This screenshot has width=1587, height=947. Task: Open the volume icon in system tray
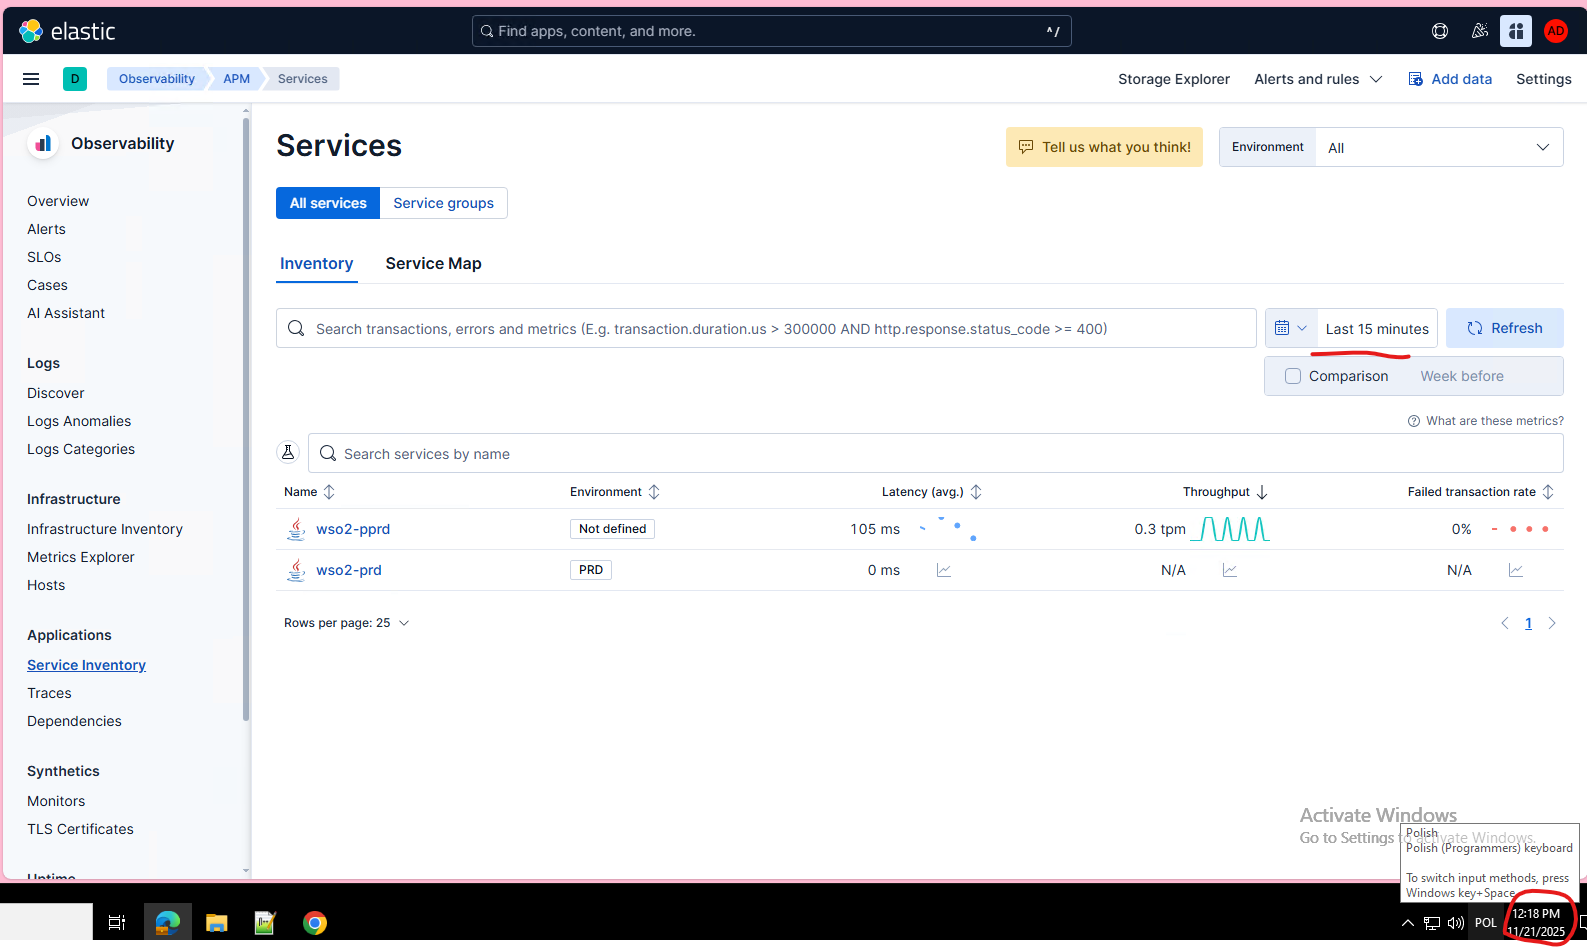1456,923
